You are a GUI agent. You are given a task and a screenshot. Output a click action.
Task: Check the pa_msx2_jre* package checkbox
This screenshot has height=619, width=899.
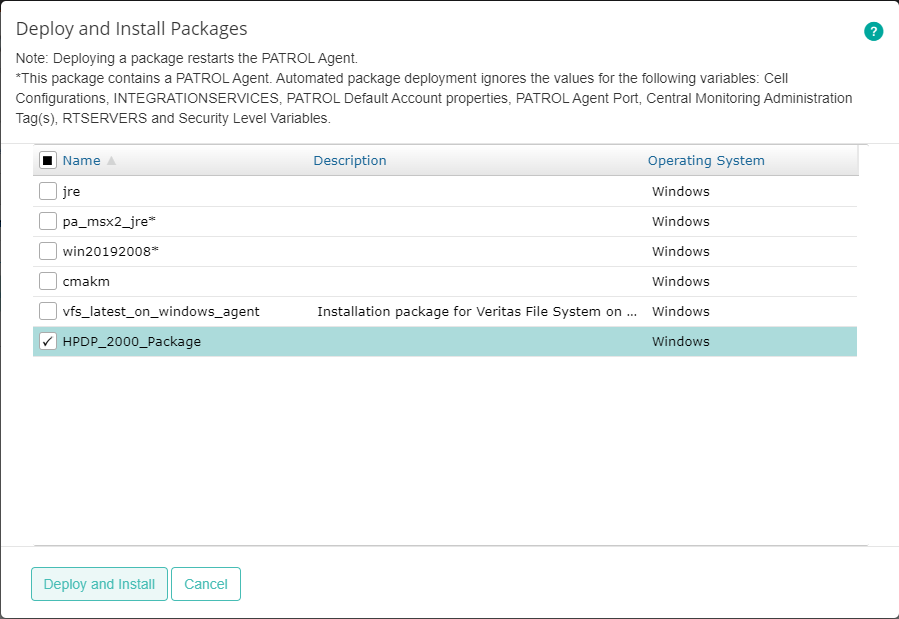(x=45, y=220)
